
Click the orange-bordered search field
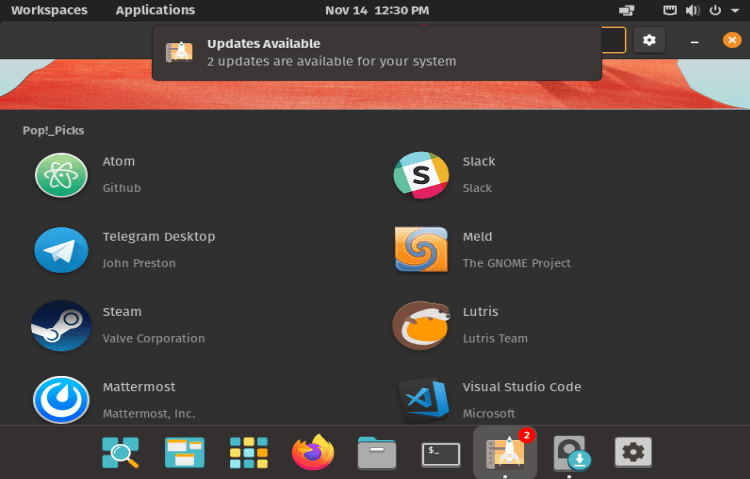point(613,40)
